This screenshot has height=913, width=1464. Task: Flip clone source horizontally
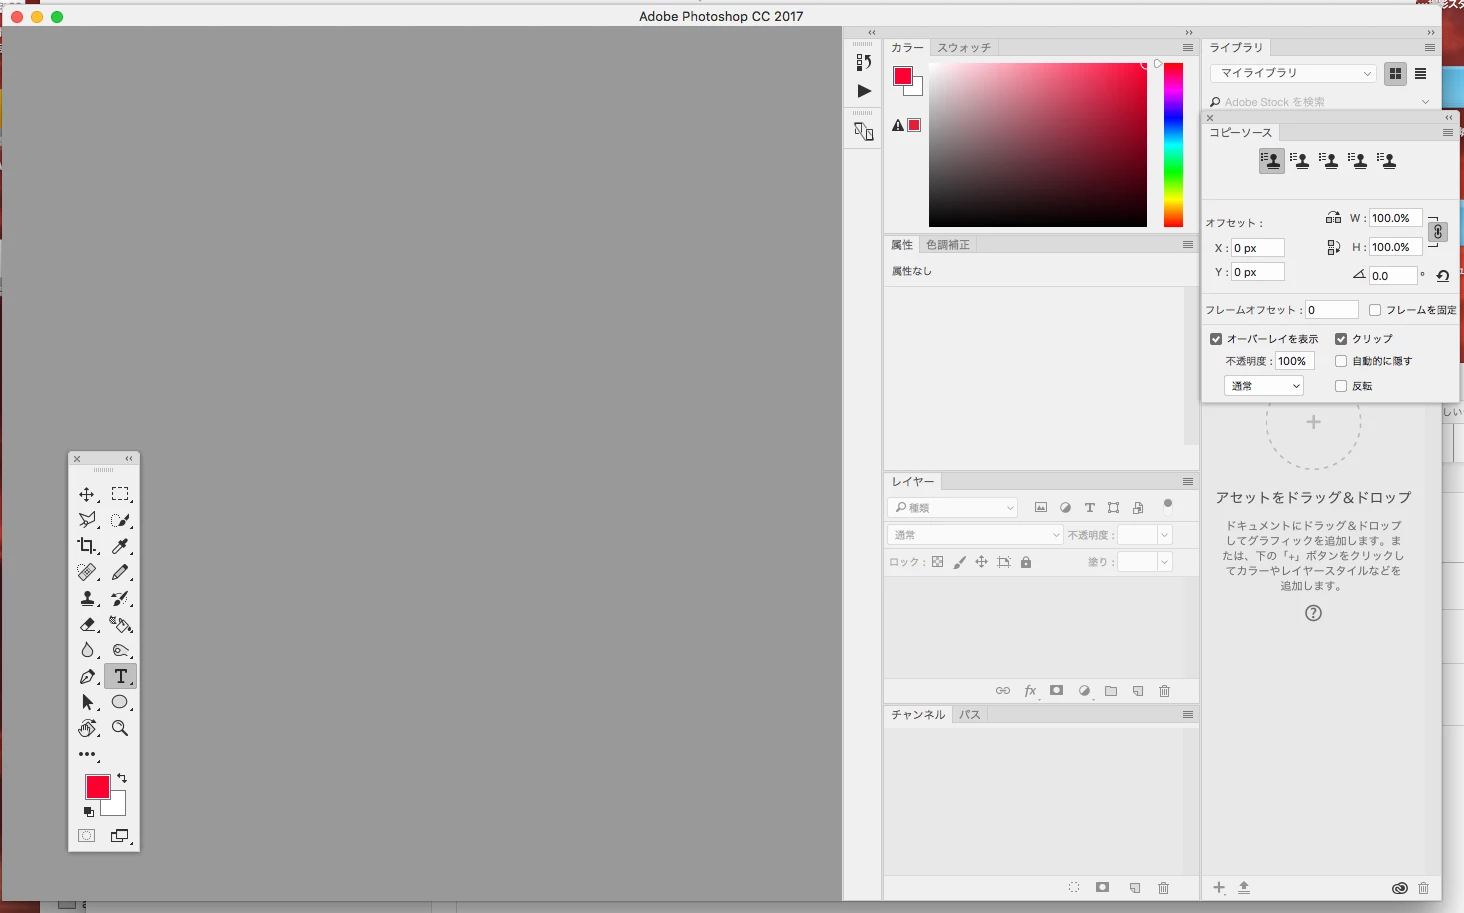click(x=1333, y=217)
